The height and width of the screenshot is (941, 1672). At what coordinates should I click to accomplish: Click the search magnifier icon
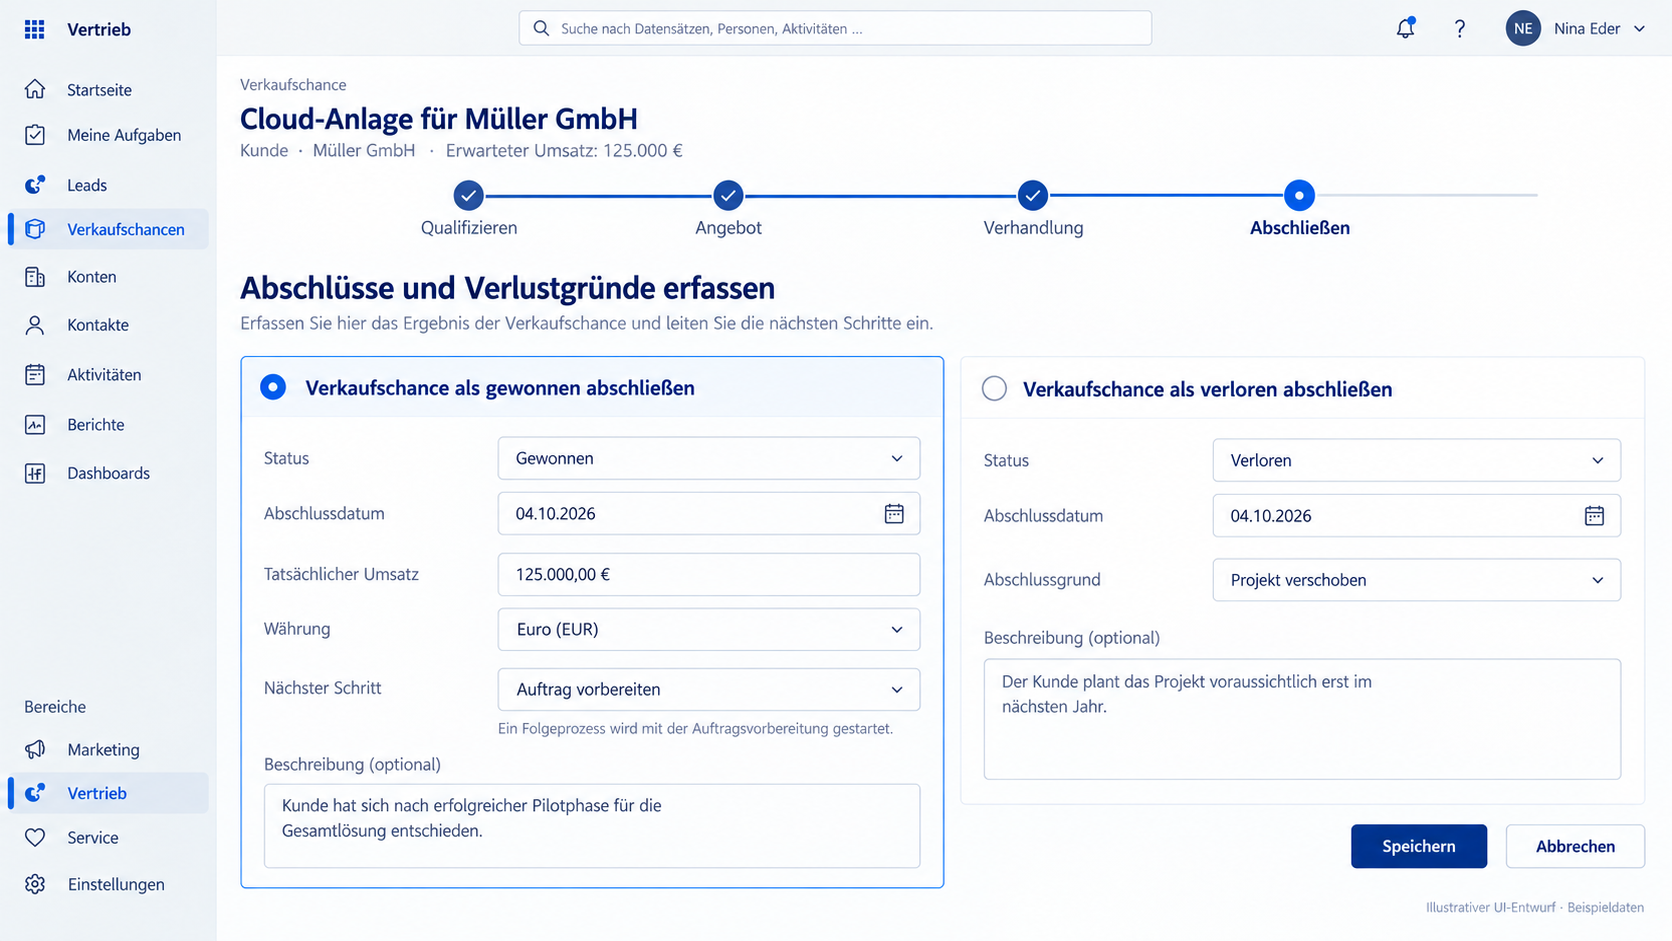pos(541,28)
